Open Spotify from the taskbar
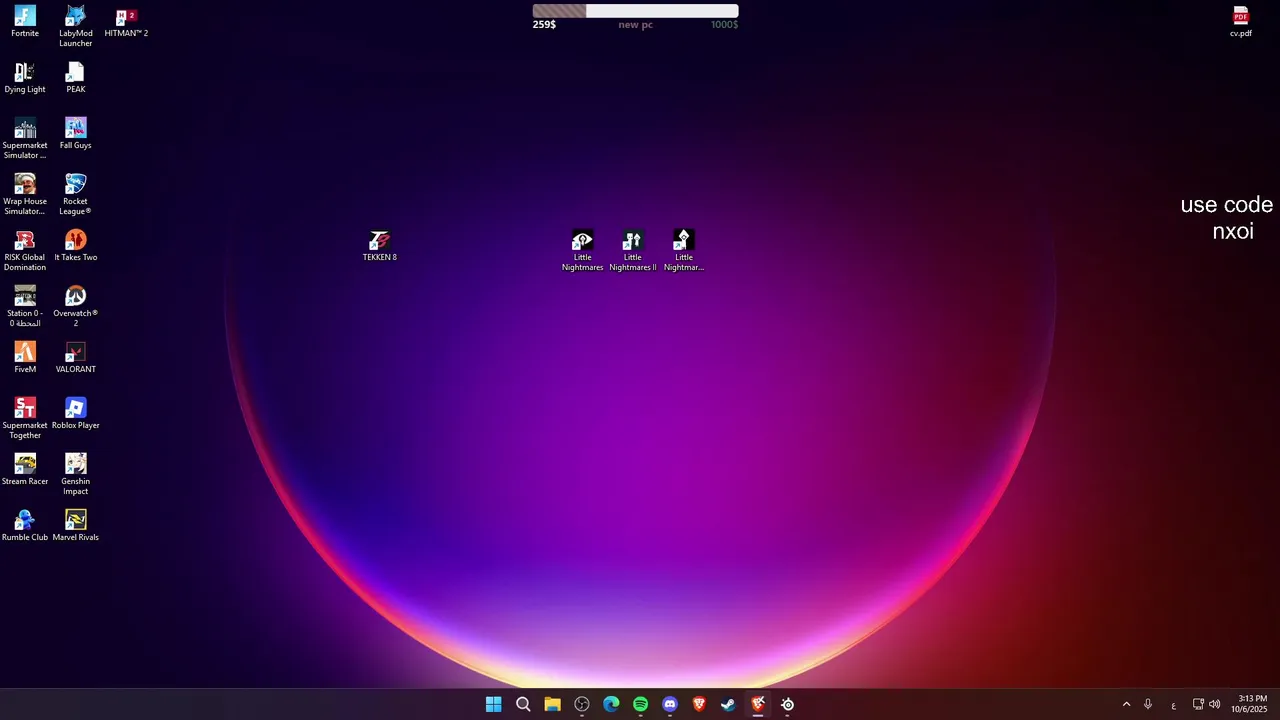Viewport: 1280px width, 720px height. pyautogui.click(x=640, y=704)
